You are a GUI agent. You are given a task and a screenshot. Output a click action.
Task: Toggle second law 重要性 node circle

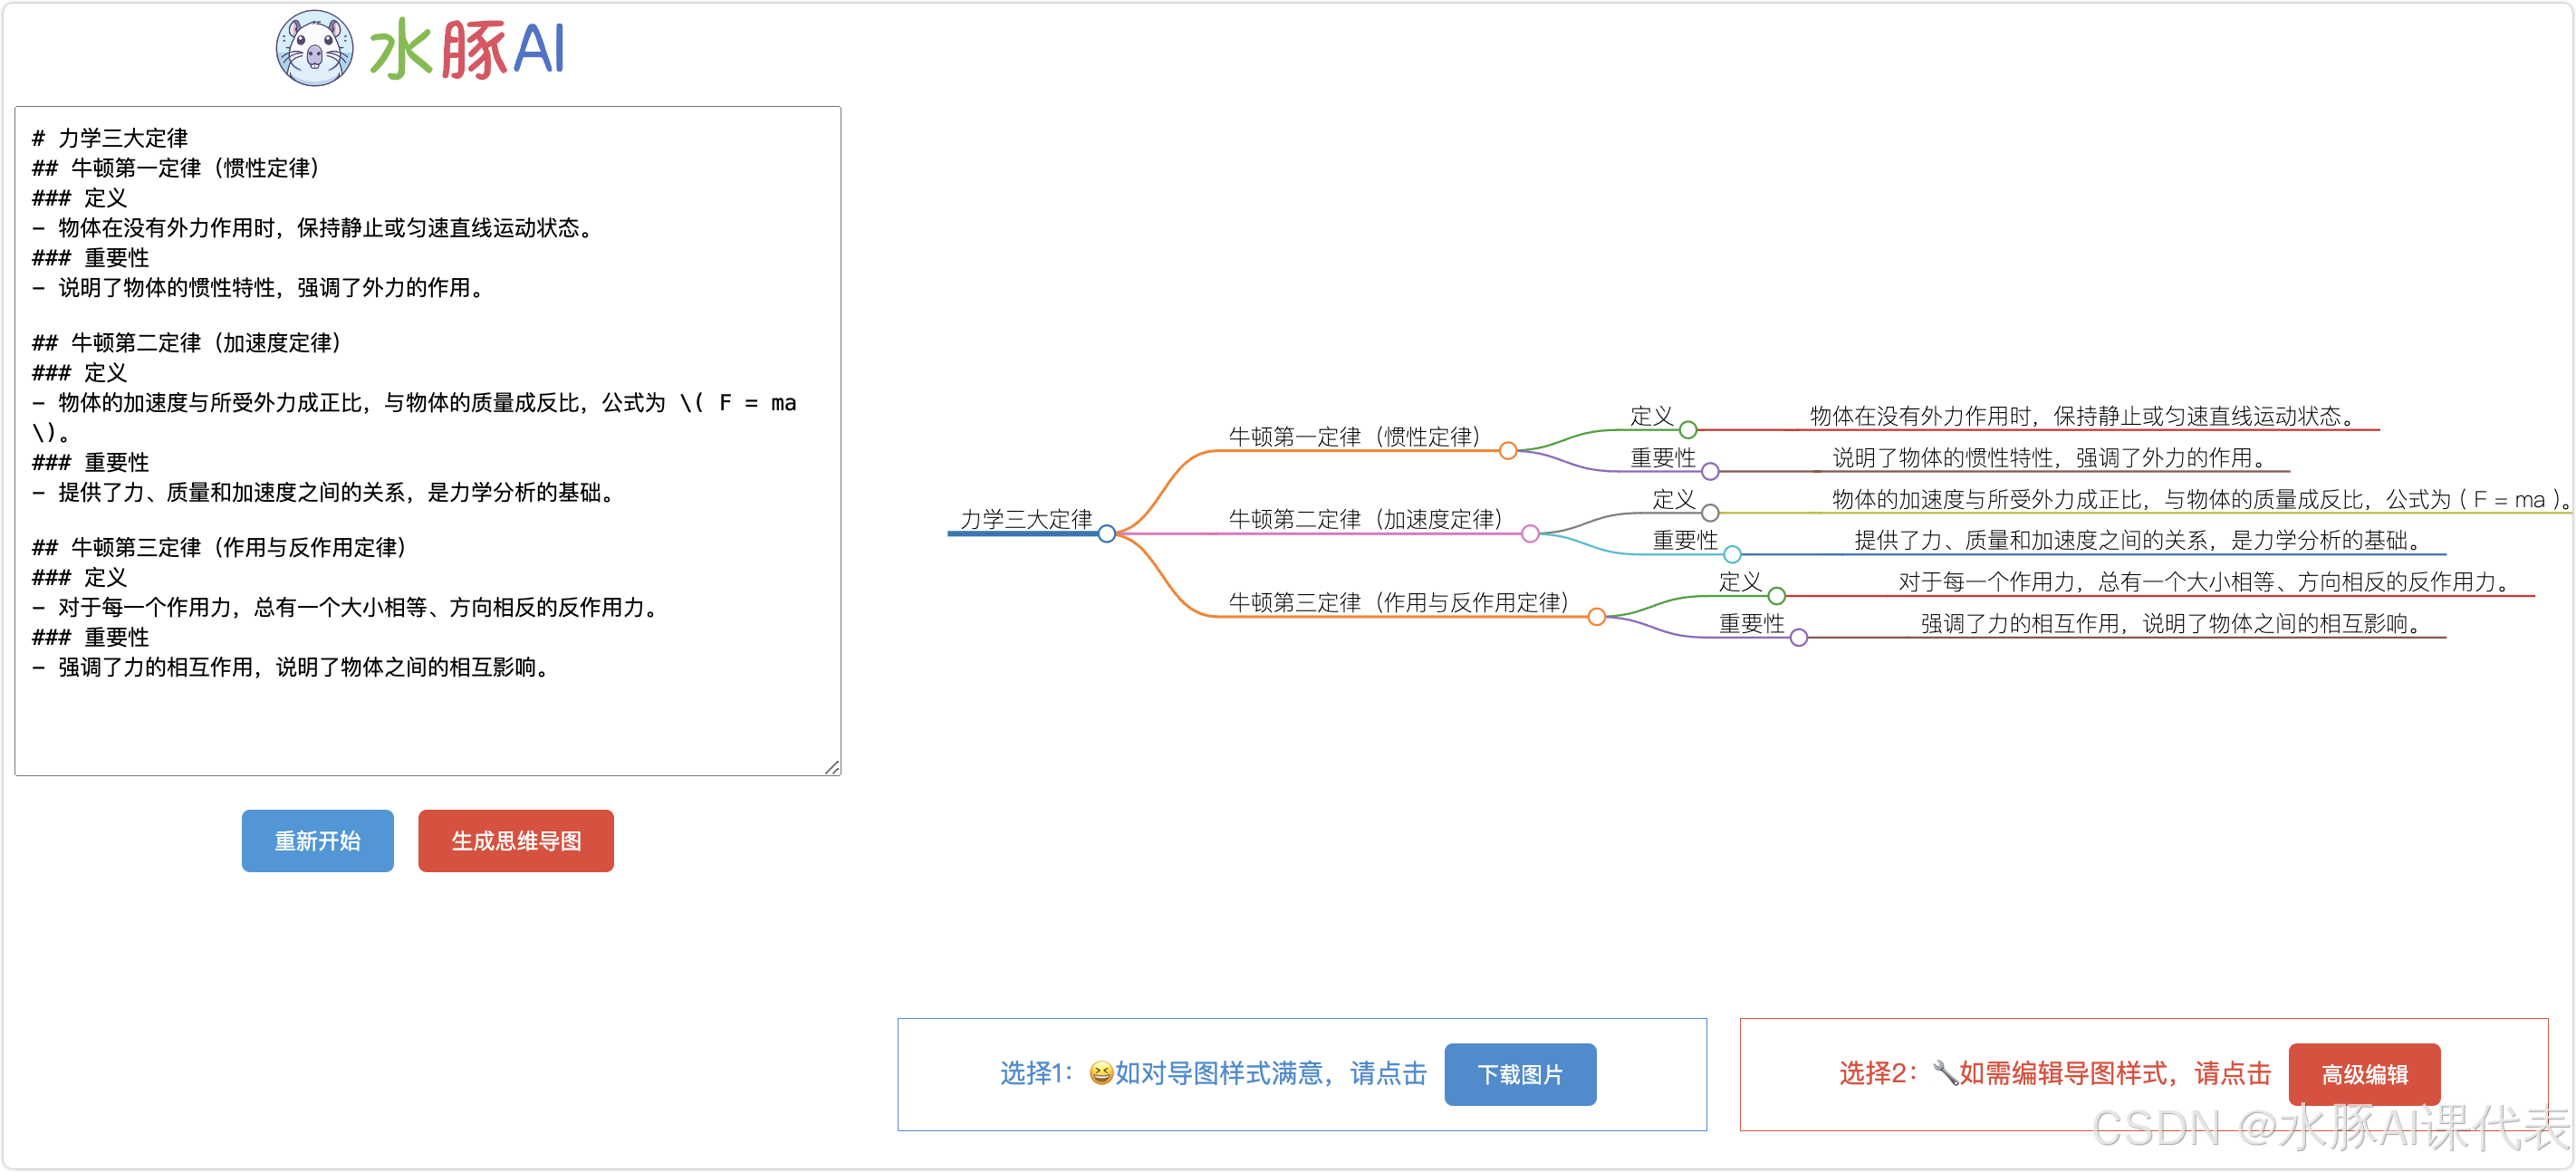click(1732, 554)
